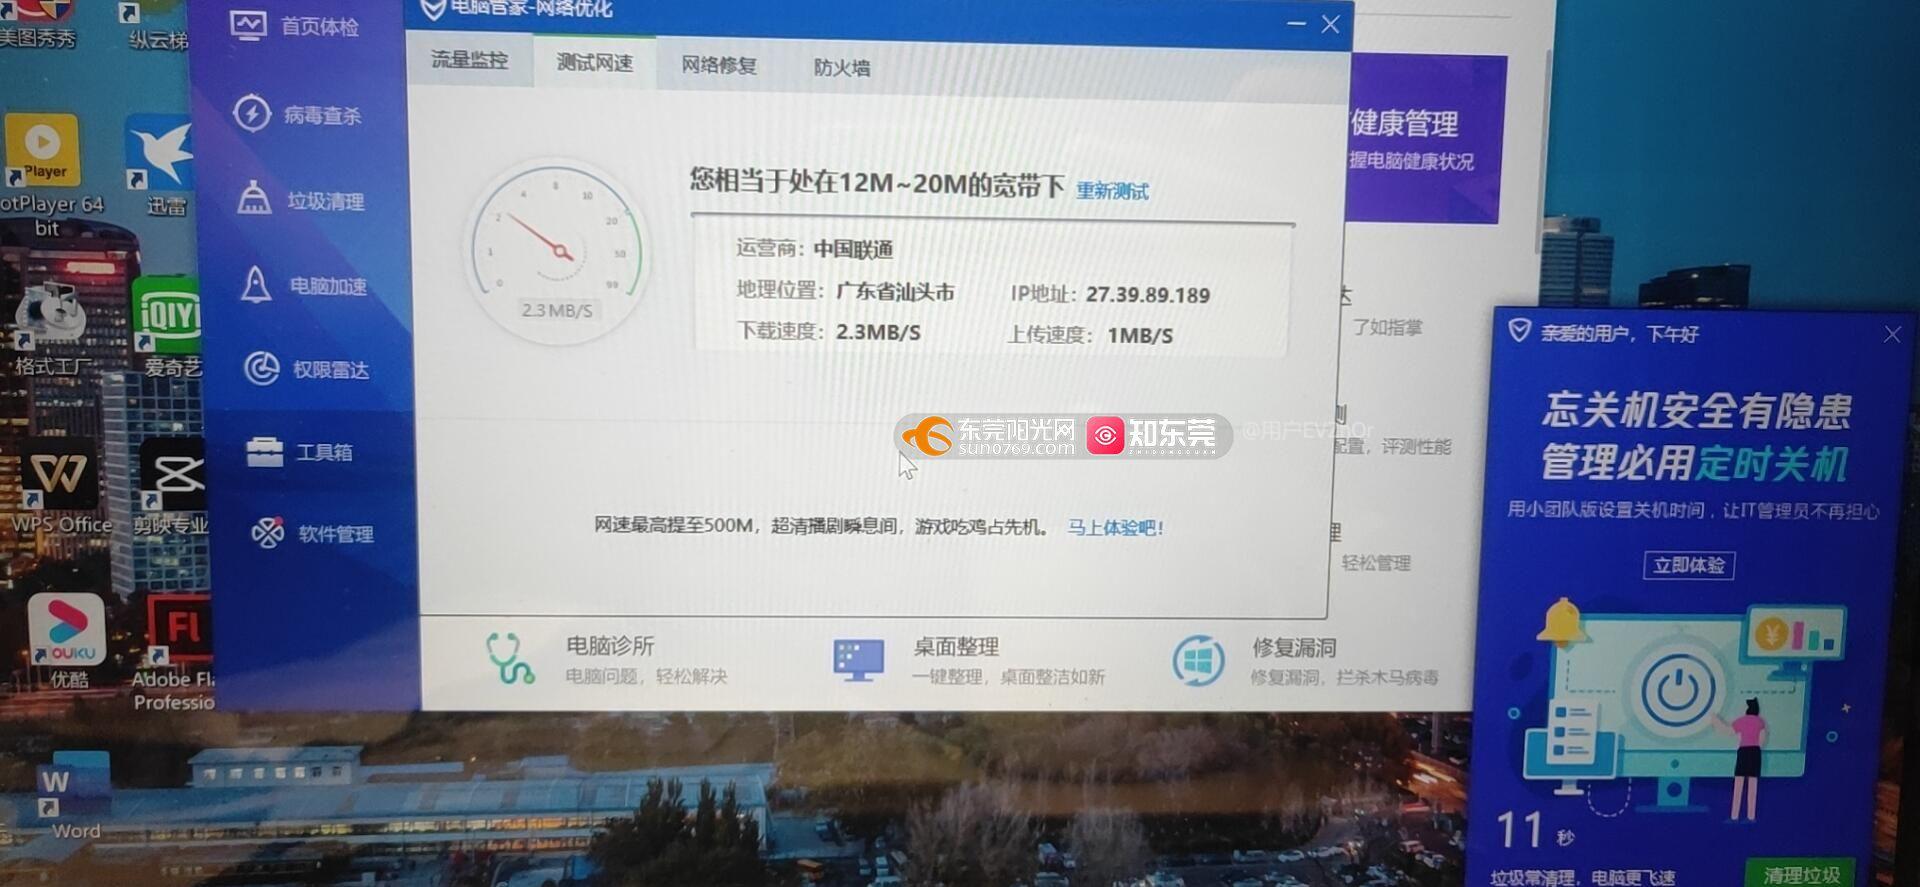Viewport: 1920px width, 887px height.
Task: Open 病毒查杀 virus scan
Action: click(297, 114)
